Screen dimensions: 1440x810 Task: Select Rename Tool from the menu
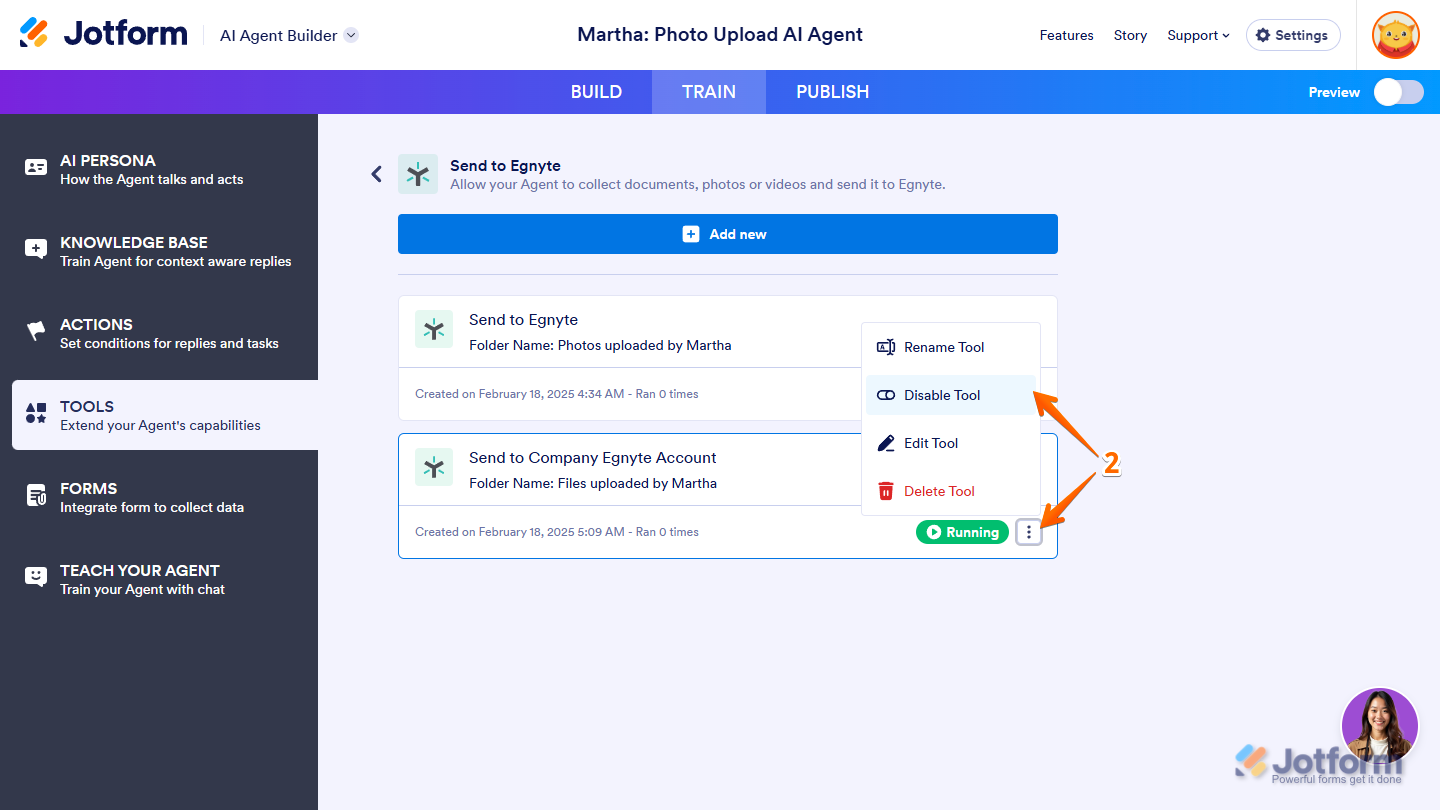click(x=943, y=347)
